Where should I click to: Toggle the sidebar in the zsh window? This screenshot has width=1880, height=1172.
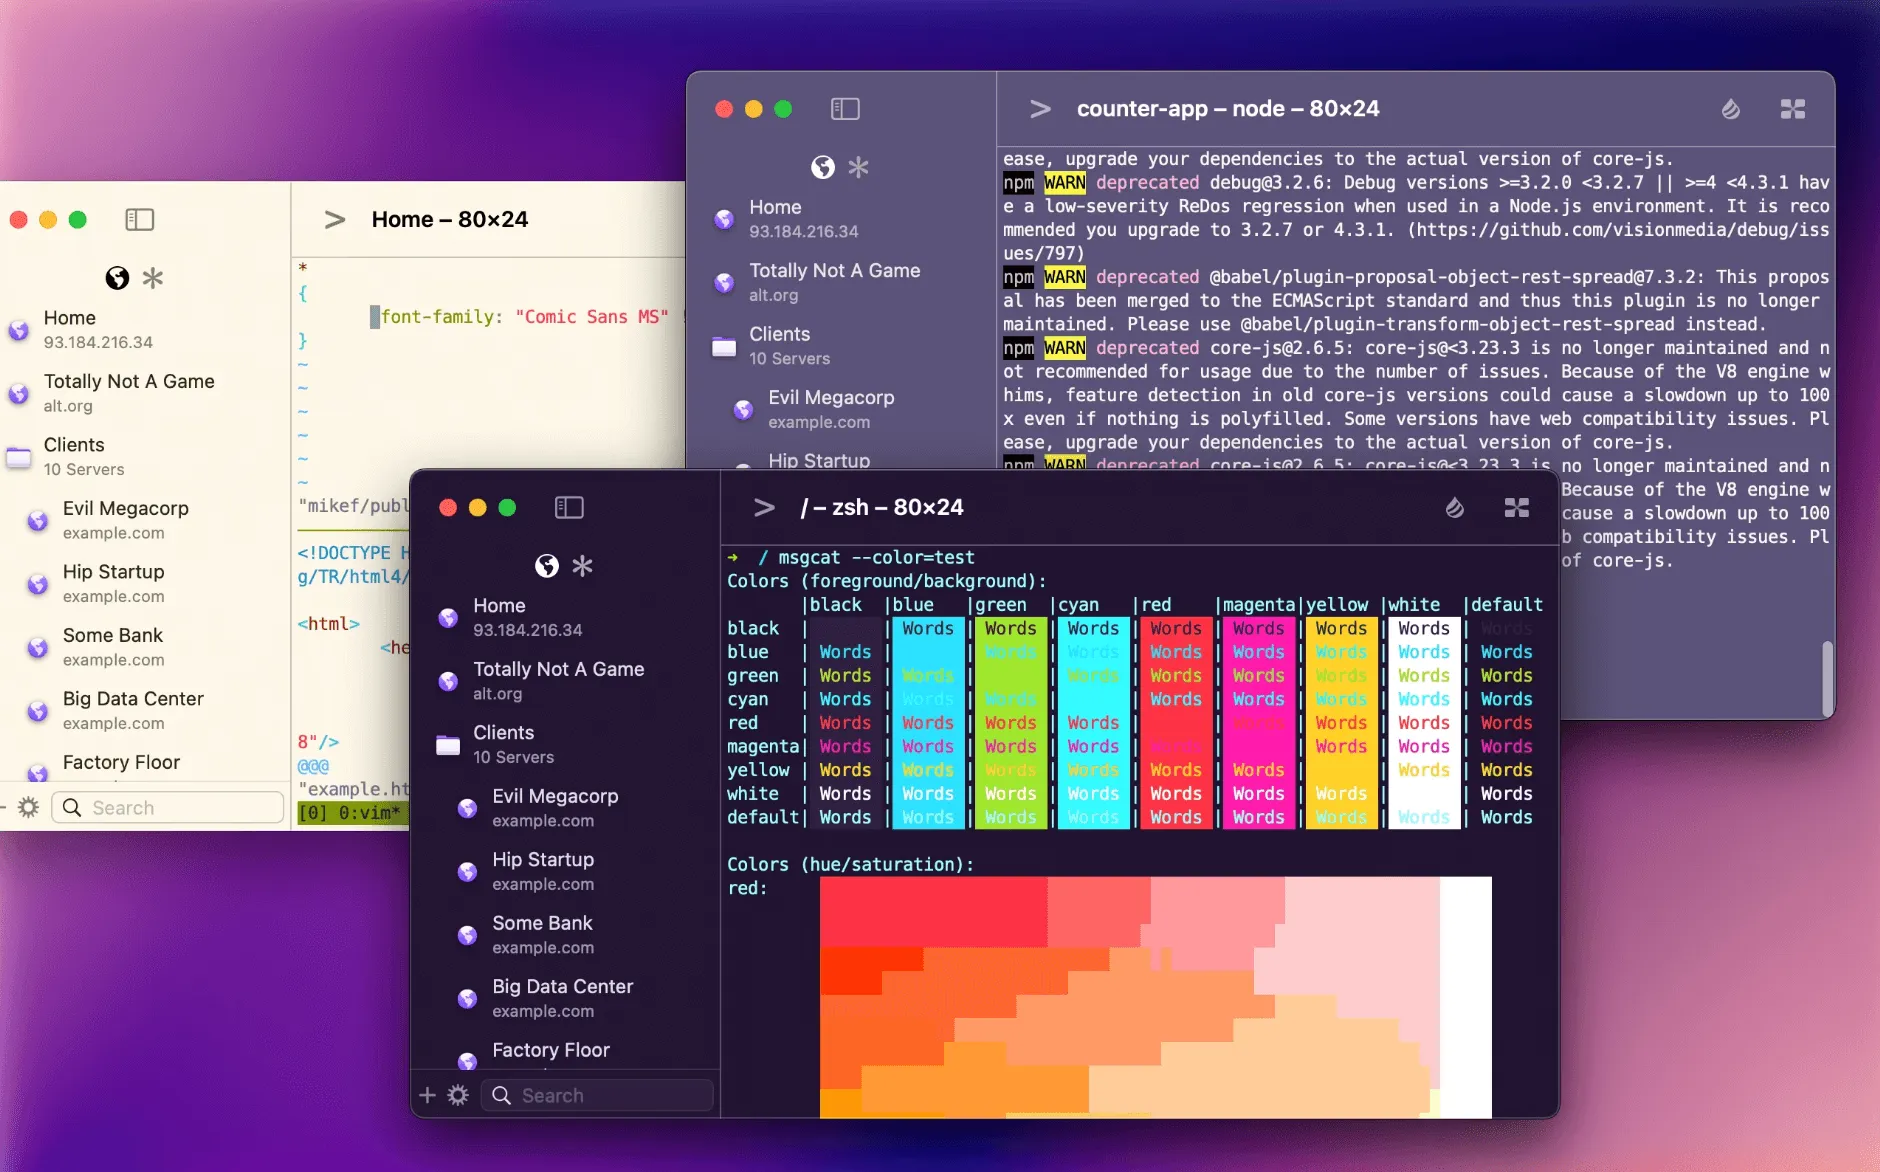[x=567, y=507]
